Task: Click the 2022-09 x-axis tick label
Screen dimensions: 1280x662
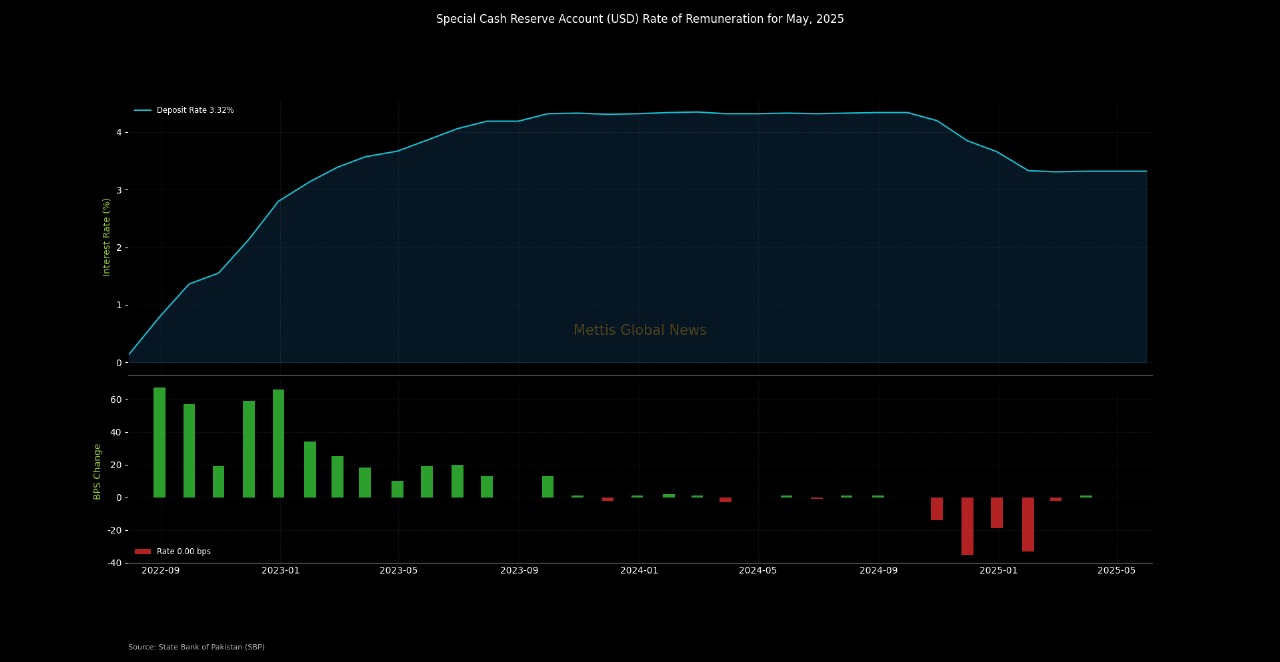Action: point(161,571)
